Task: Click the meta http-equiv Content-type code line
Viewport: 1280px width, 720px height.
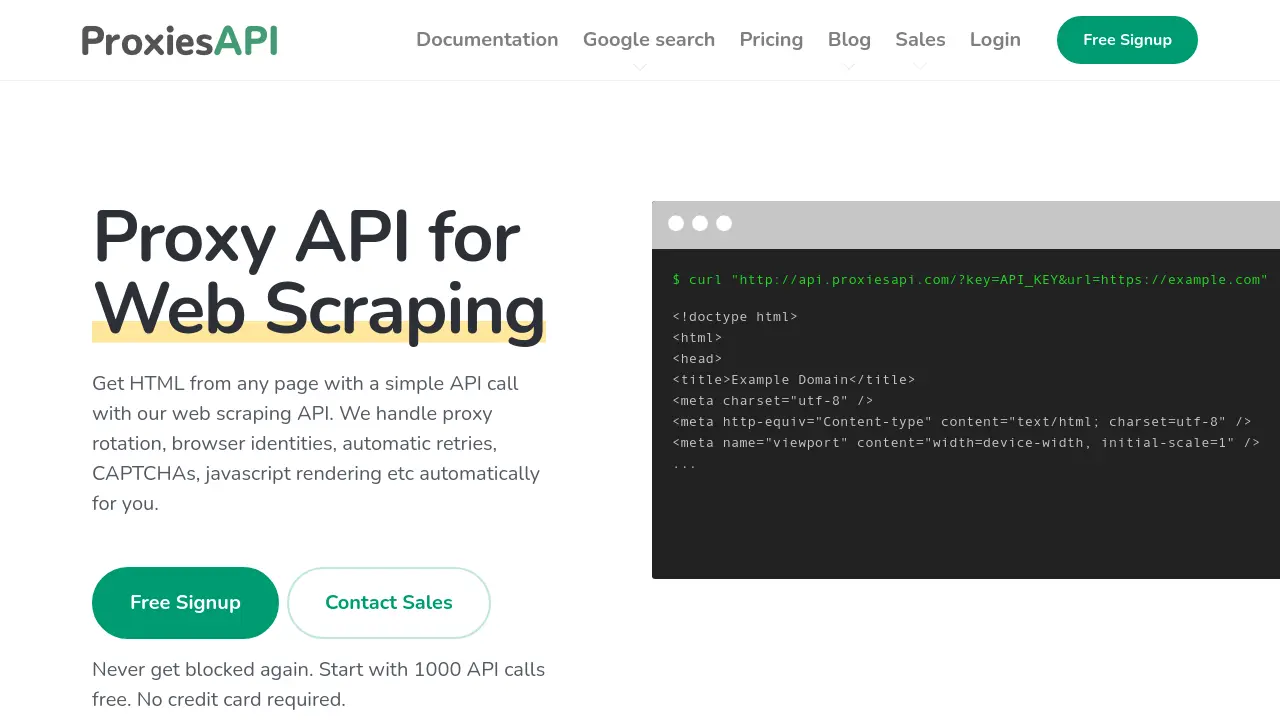Action: 962,422
